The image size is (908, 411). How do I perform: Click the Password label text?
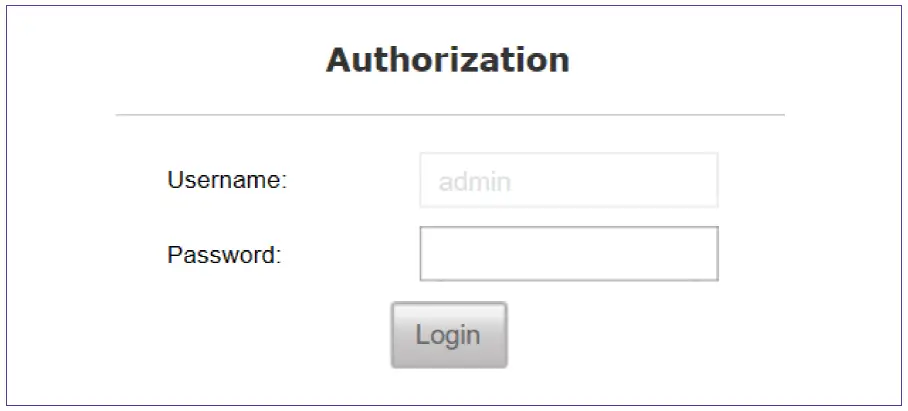(x=224, y=254)
